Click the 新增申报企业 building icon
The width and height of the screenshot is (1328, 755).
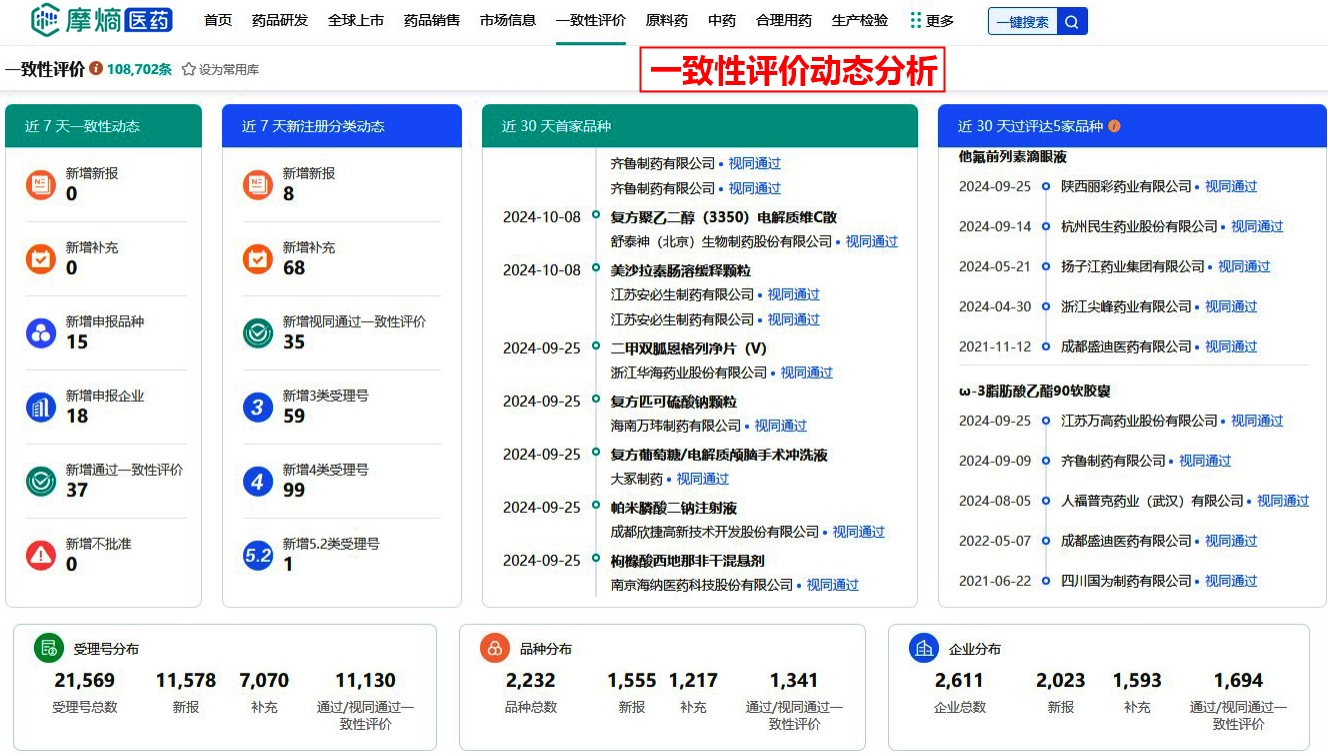tap(41, 407)
